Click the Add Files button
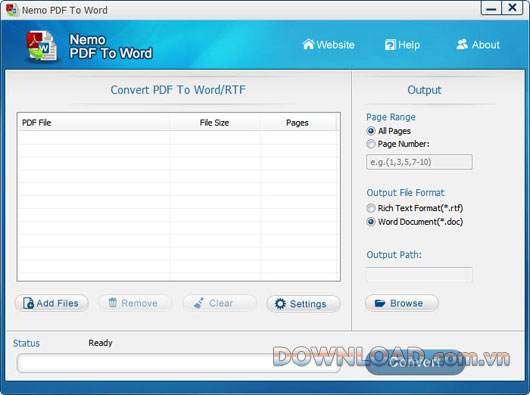The height and width of the screenshot is (395, 530). [x=51, y=303]
